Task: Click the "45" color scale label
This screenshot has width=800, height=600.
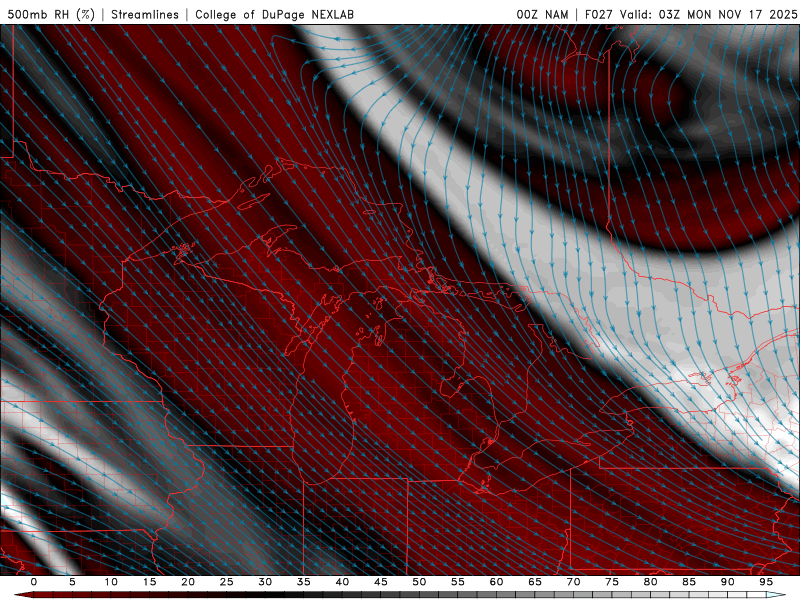Action: click(x=381, y=582)
